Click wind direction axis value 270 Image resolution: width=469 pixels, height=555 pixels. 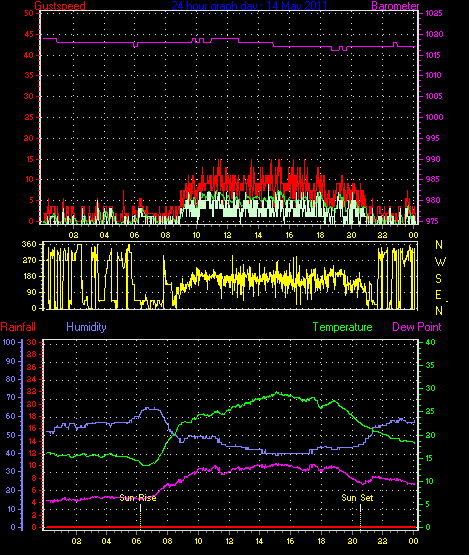point(29,261)
